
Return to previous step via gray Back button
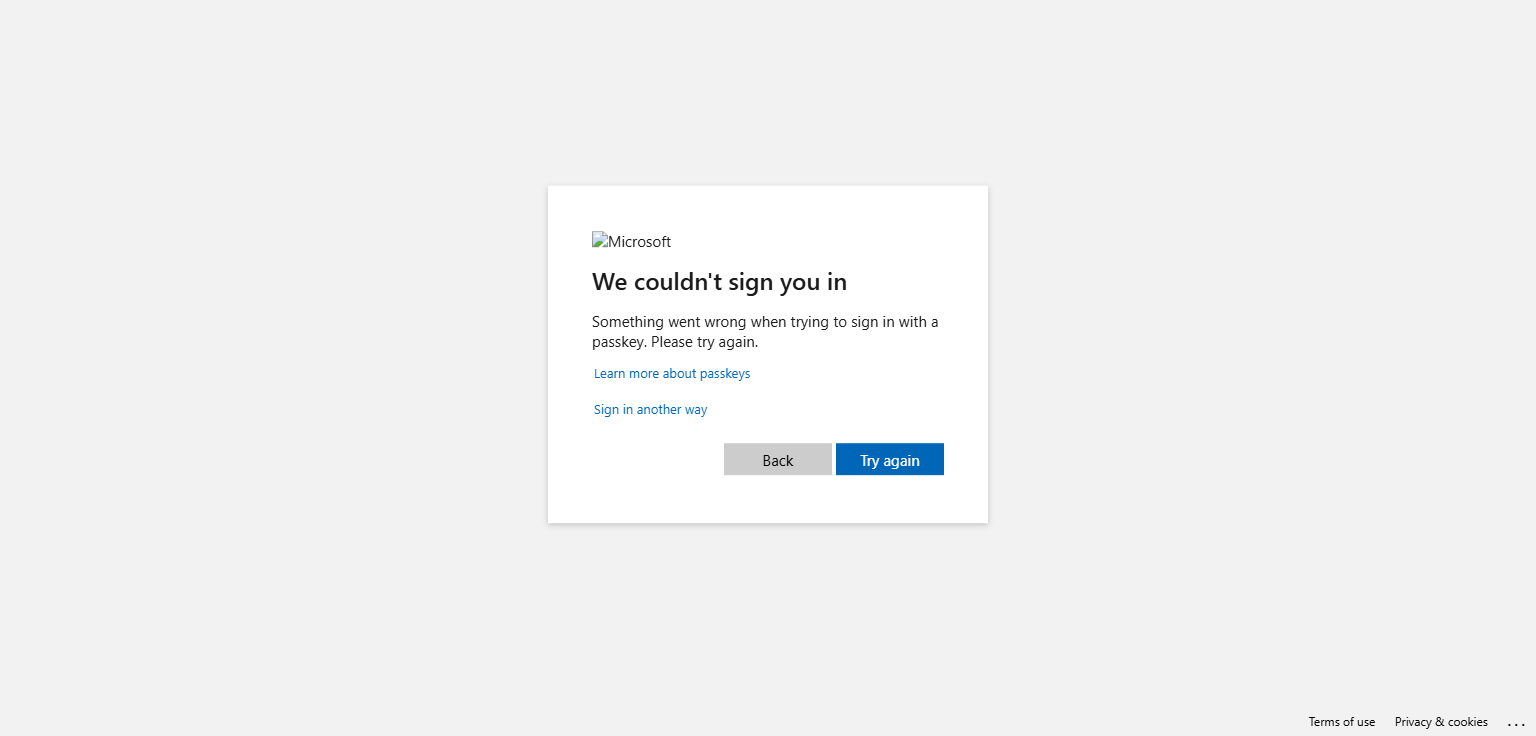[x=778, y=459]
